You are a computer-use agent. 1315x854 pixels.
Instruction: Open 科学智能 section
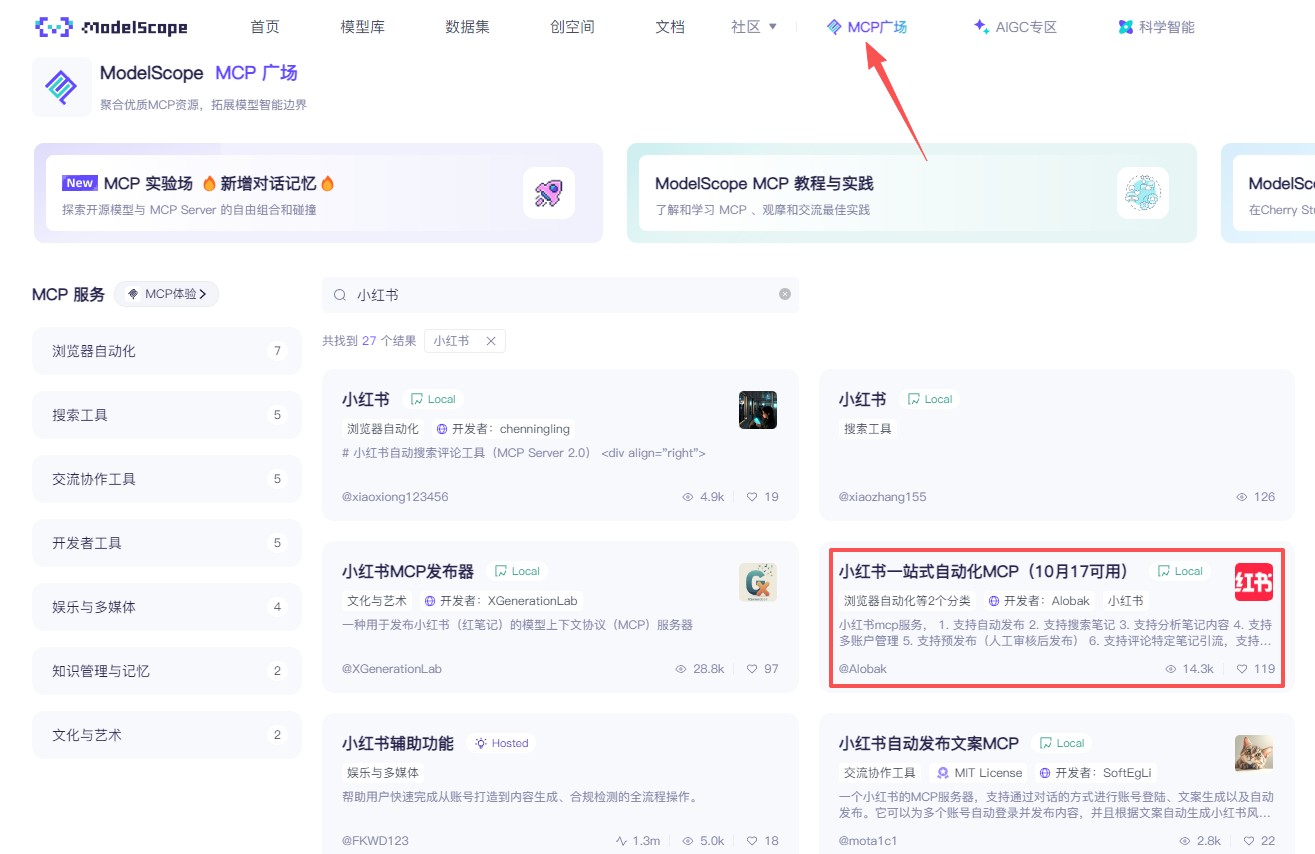pyautogui.click(x=1156, y=27)
